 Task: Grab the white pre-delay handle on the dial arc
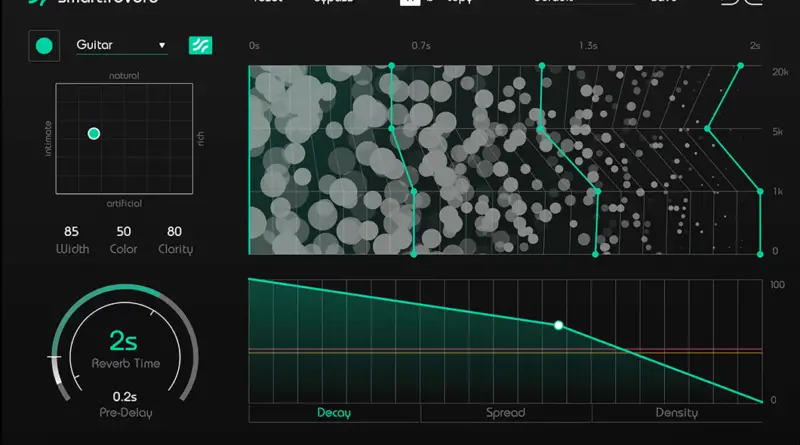(55, 357)
